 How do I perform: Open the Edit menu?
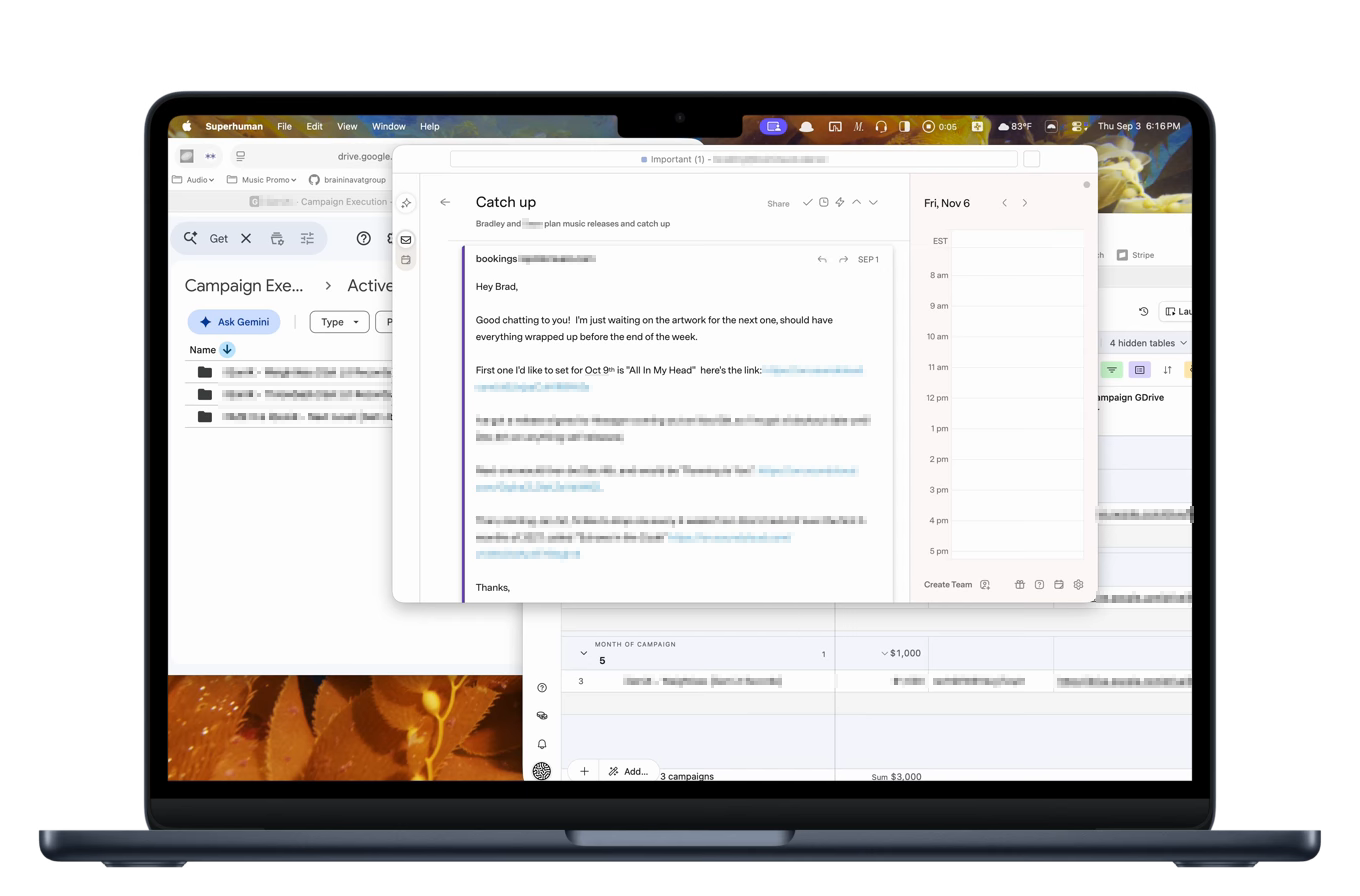tap(314, 127)
